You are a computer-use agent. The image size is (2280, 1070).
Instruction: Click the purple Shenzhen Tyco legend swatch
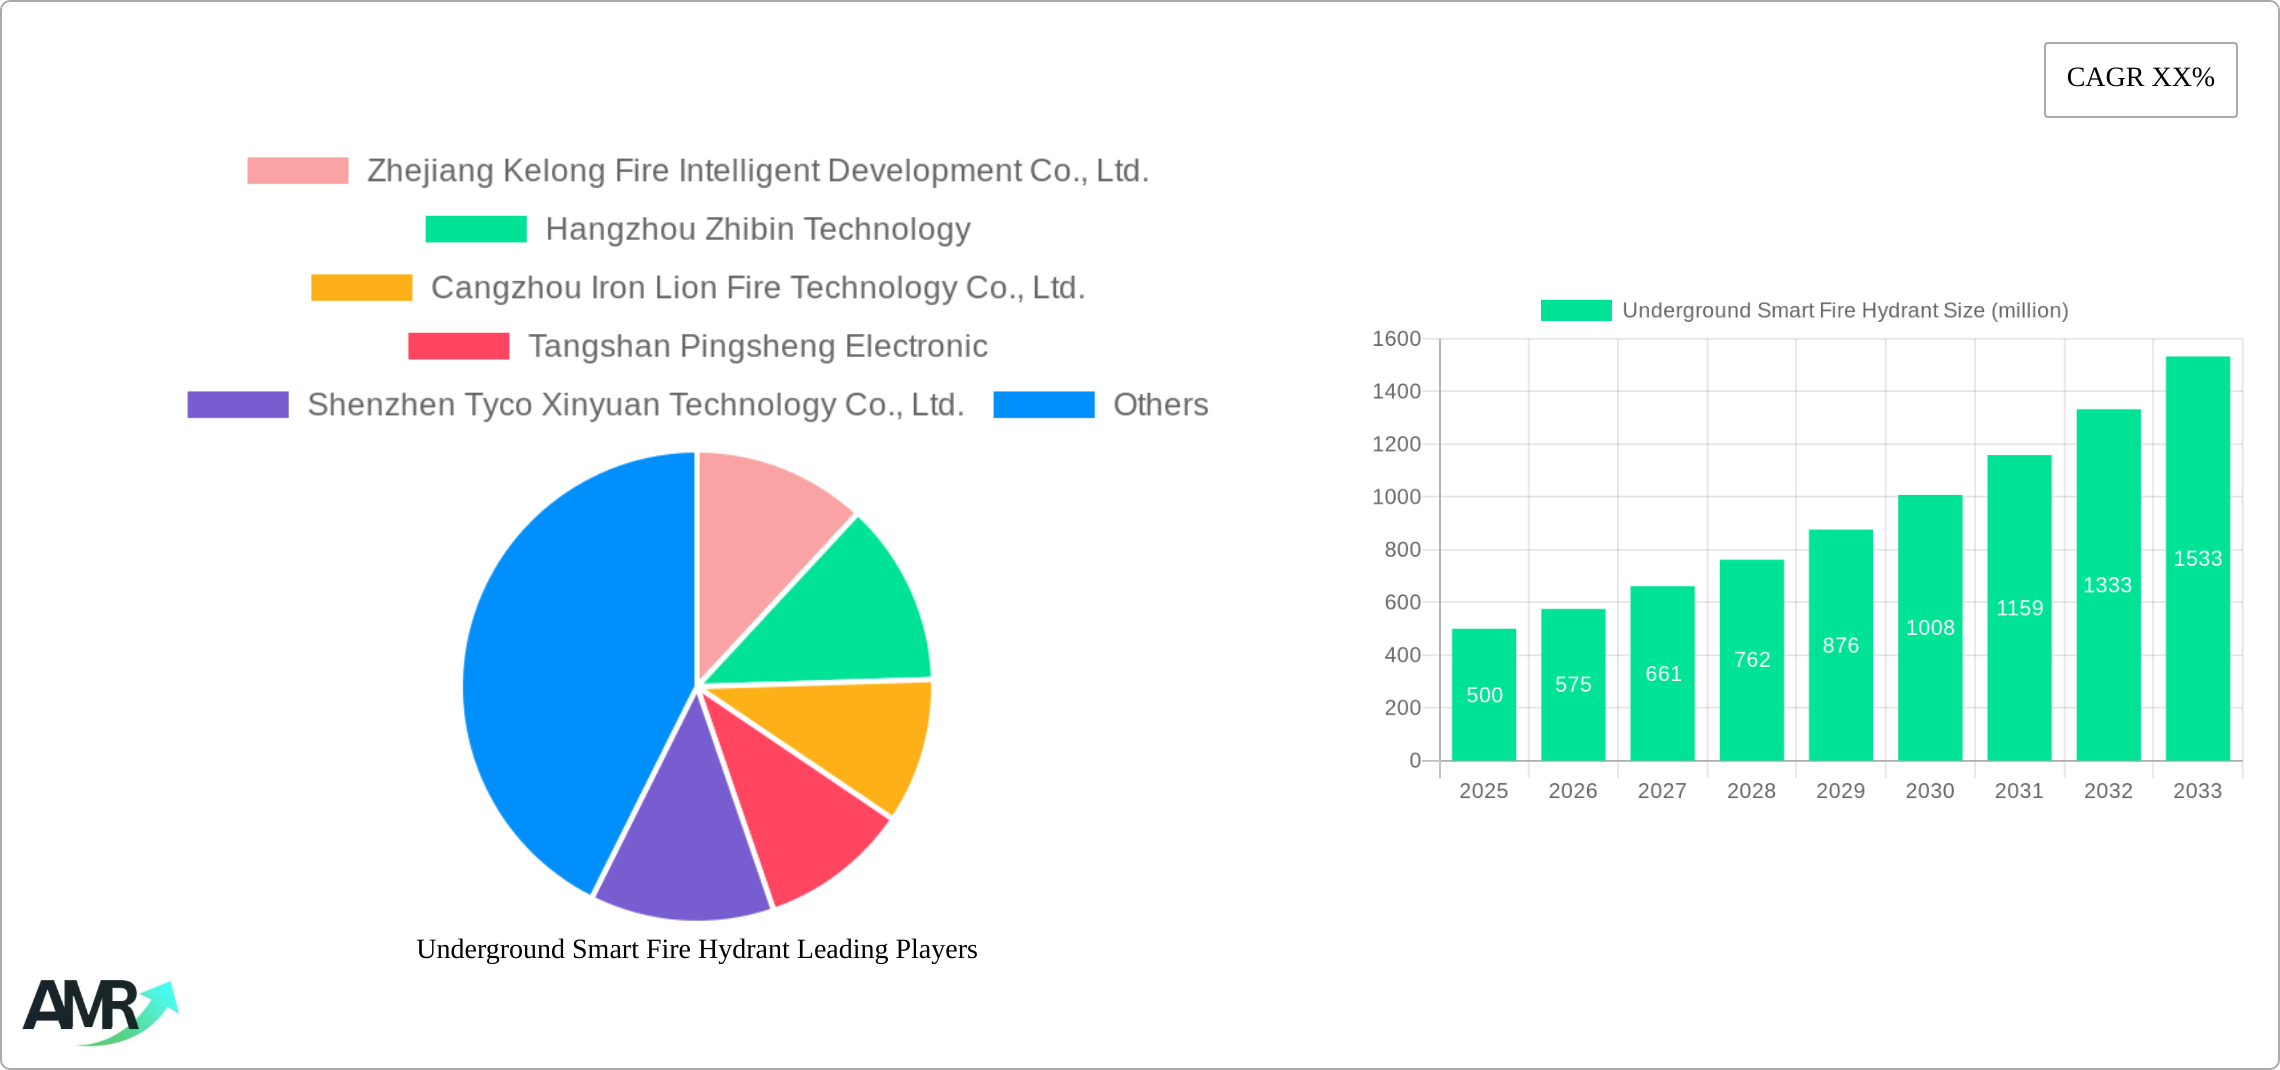[238, 405]
